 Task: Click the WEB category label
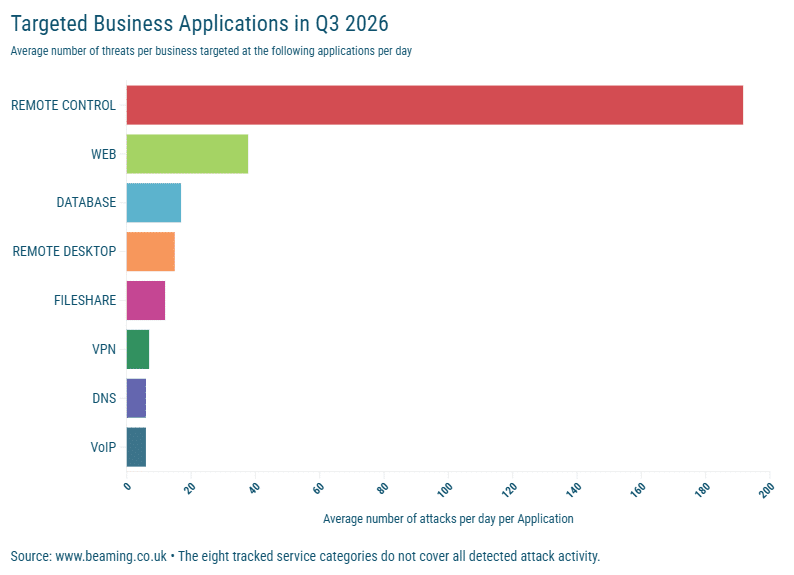(x=103, y=154)
